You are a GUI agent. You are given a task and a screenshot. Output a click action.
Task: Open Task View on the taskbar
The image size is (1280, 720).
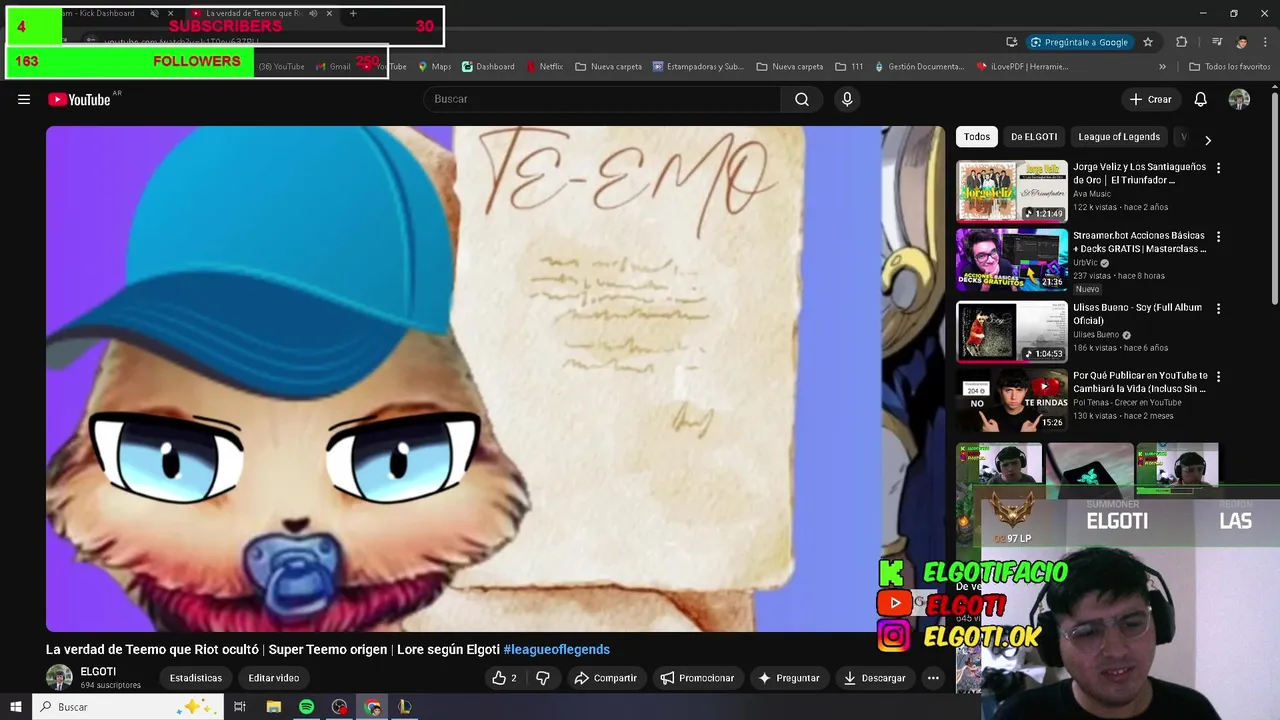pos(240,707)
